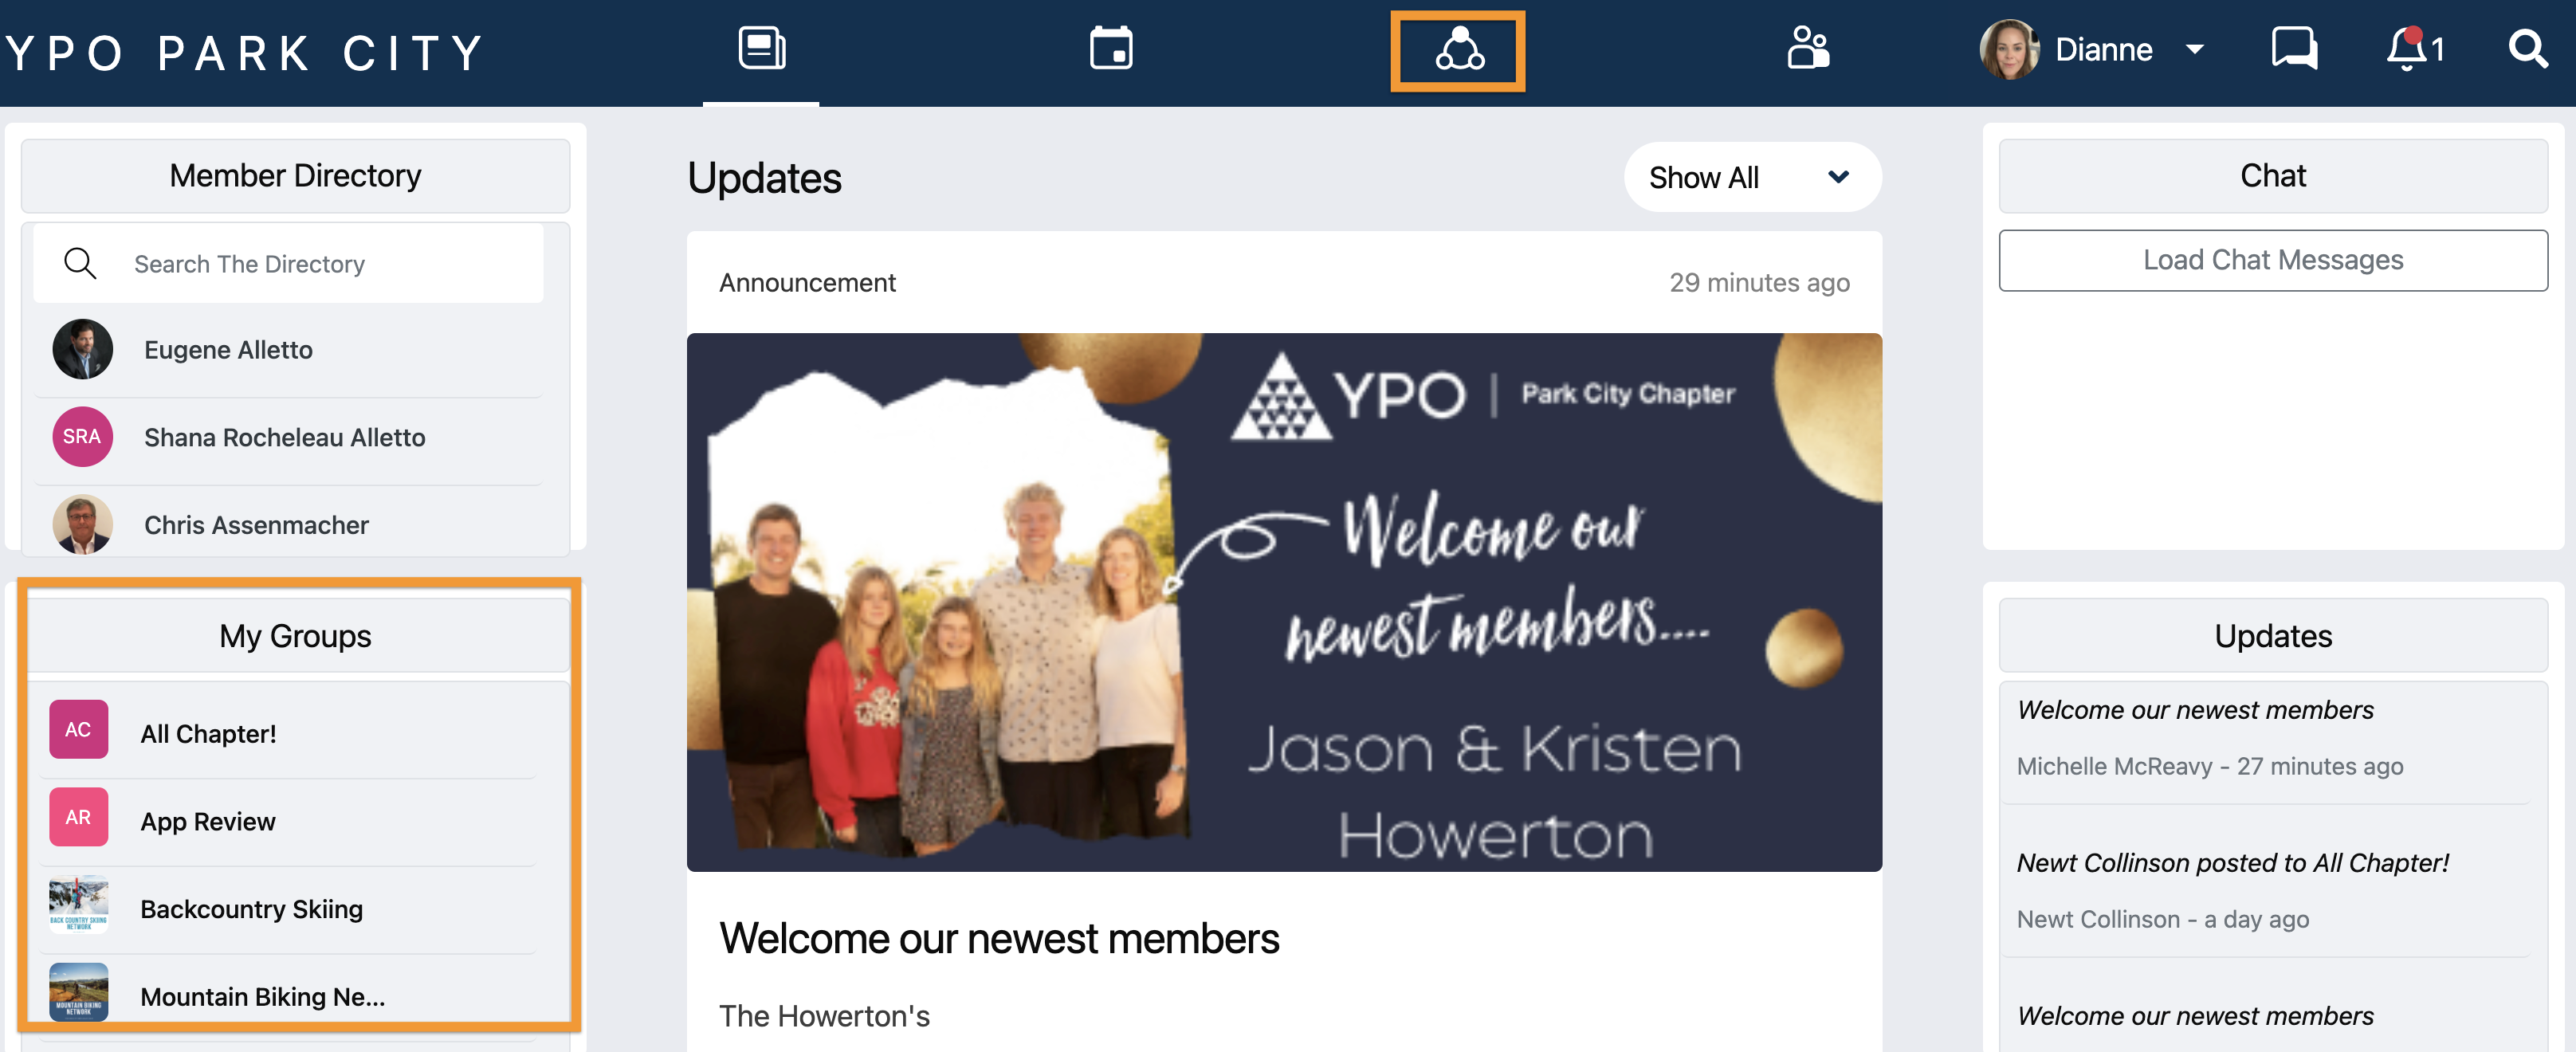The width and height of the screenshot is (2576, 1052).
Task: Click in Search The Directory field
Action: click(x=288, y=264)
